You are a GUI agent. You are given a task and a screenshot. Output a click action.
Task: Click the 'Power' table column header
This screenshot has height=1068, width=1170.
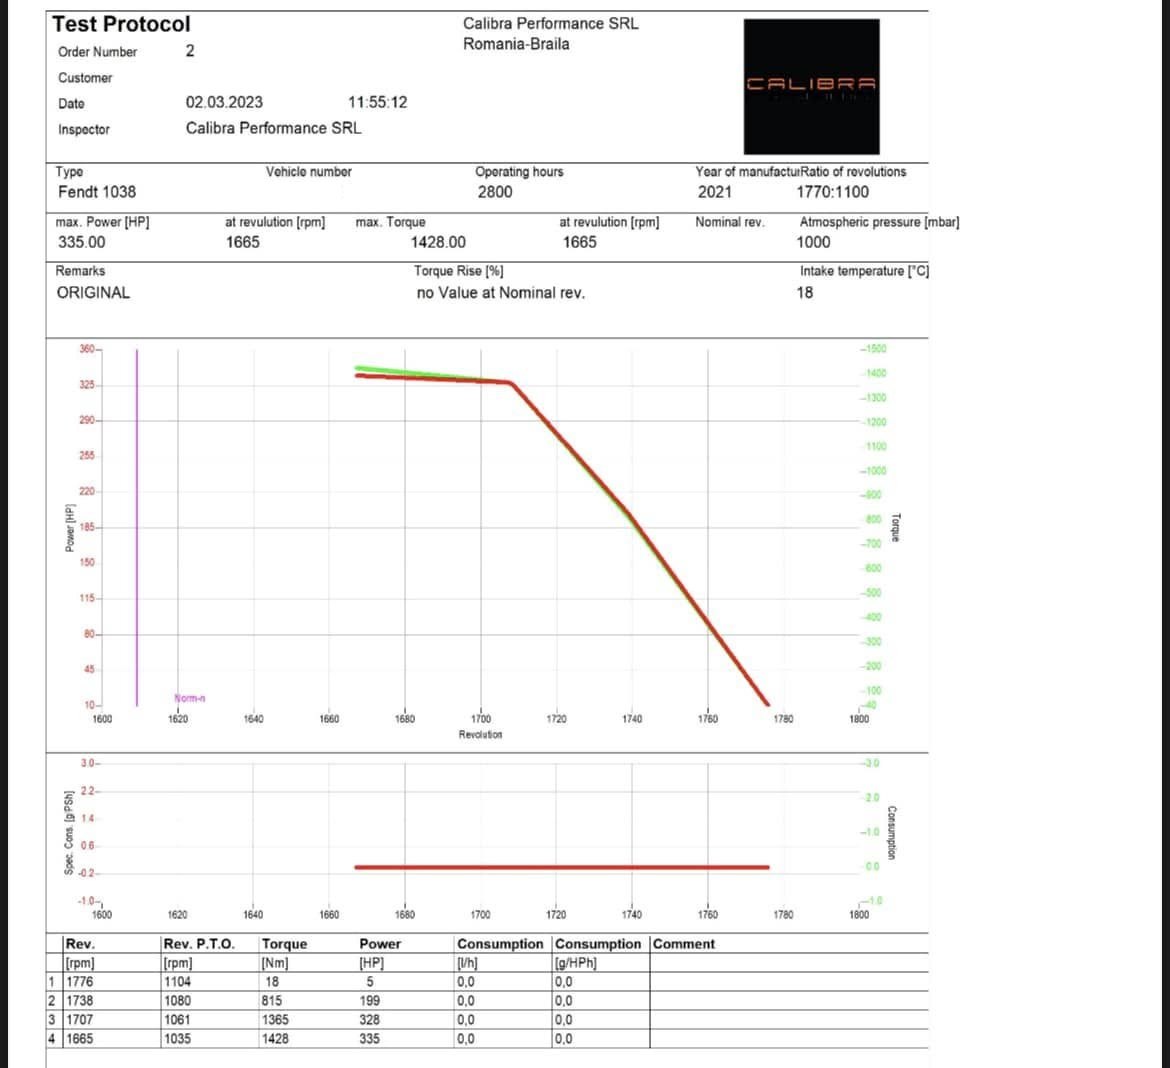tap(380, 943)
